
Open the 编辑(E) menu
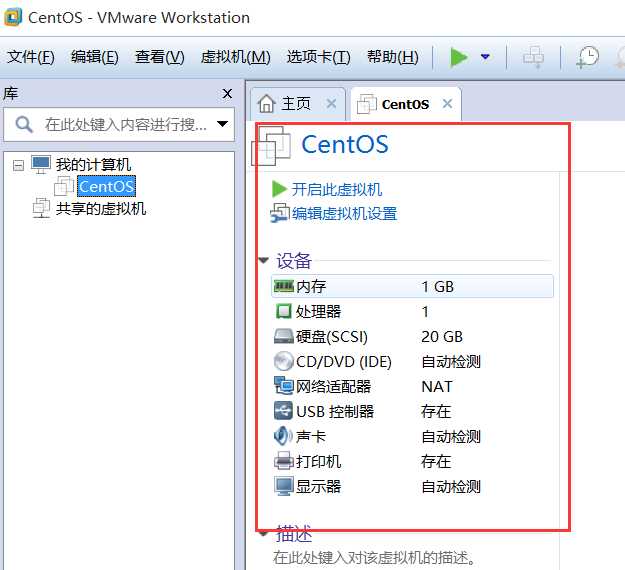tap(94, 57)
